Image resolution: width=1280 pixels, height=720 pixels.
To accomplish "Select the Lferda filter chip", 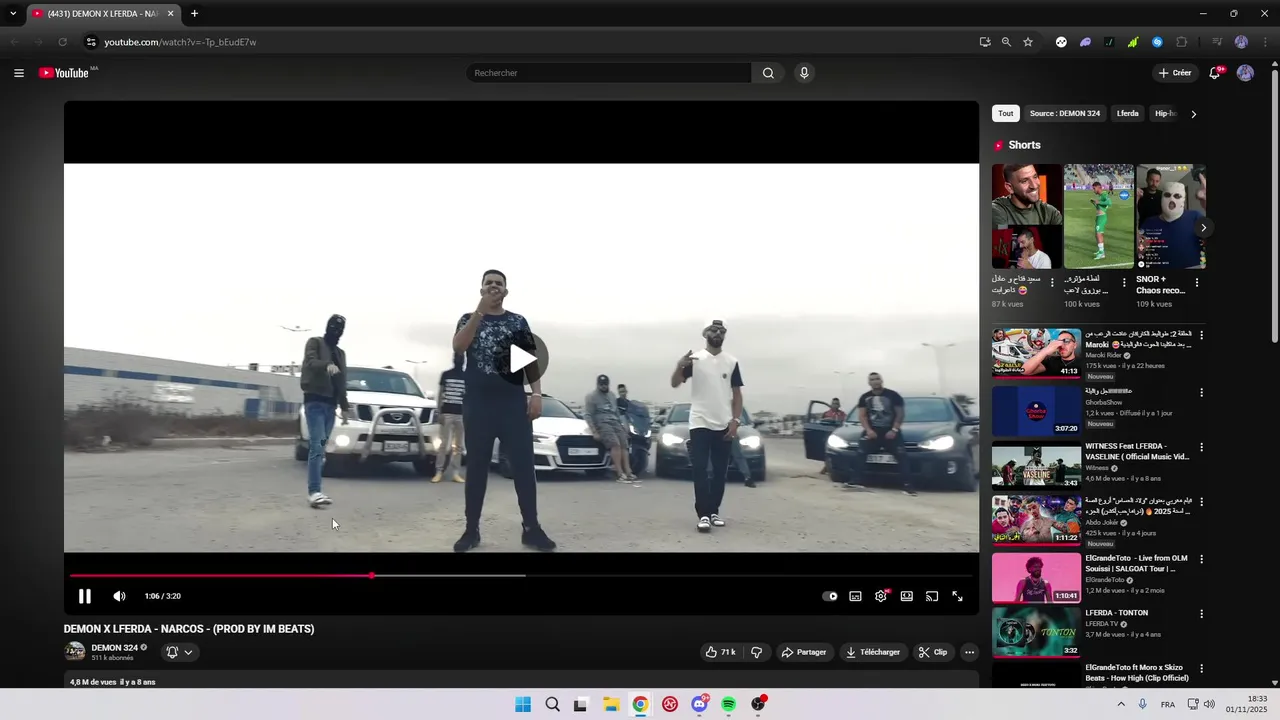I will click(1128, 113).
